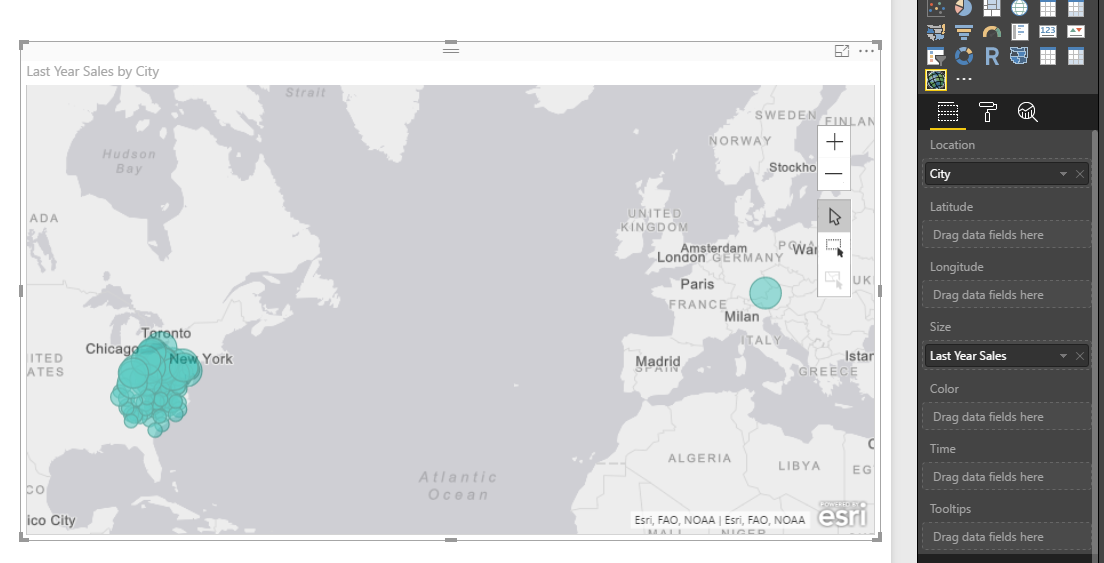Click the Madrid label on the map
The height and width of the screenshot is (563, 1104).
point(658,362)
